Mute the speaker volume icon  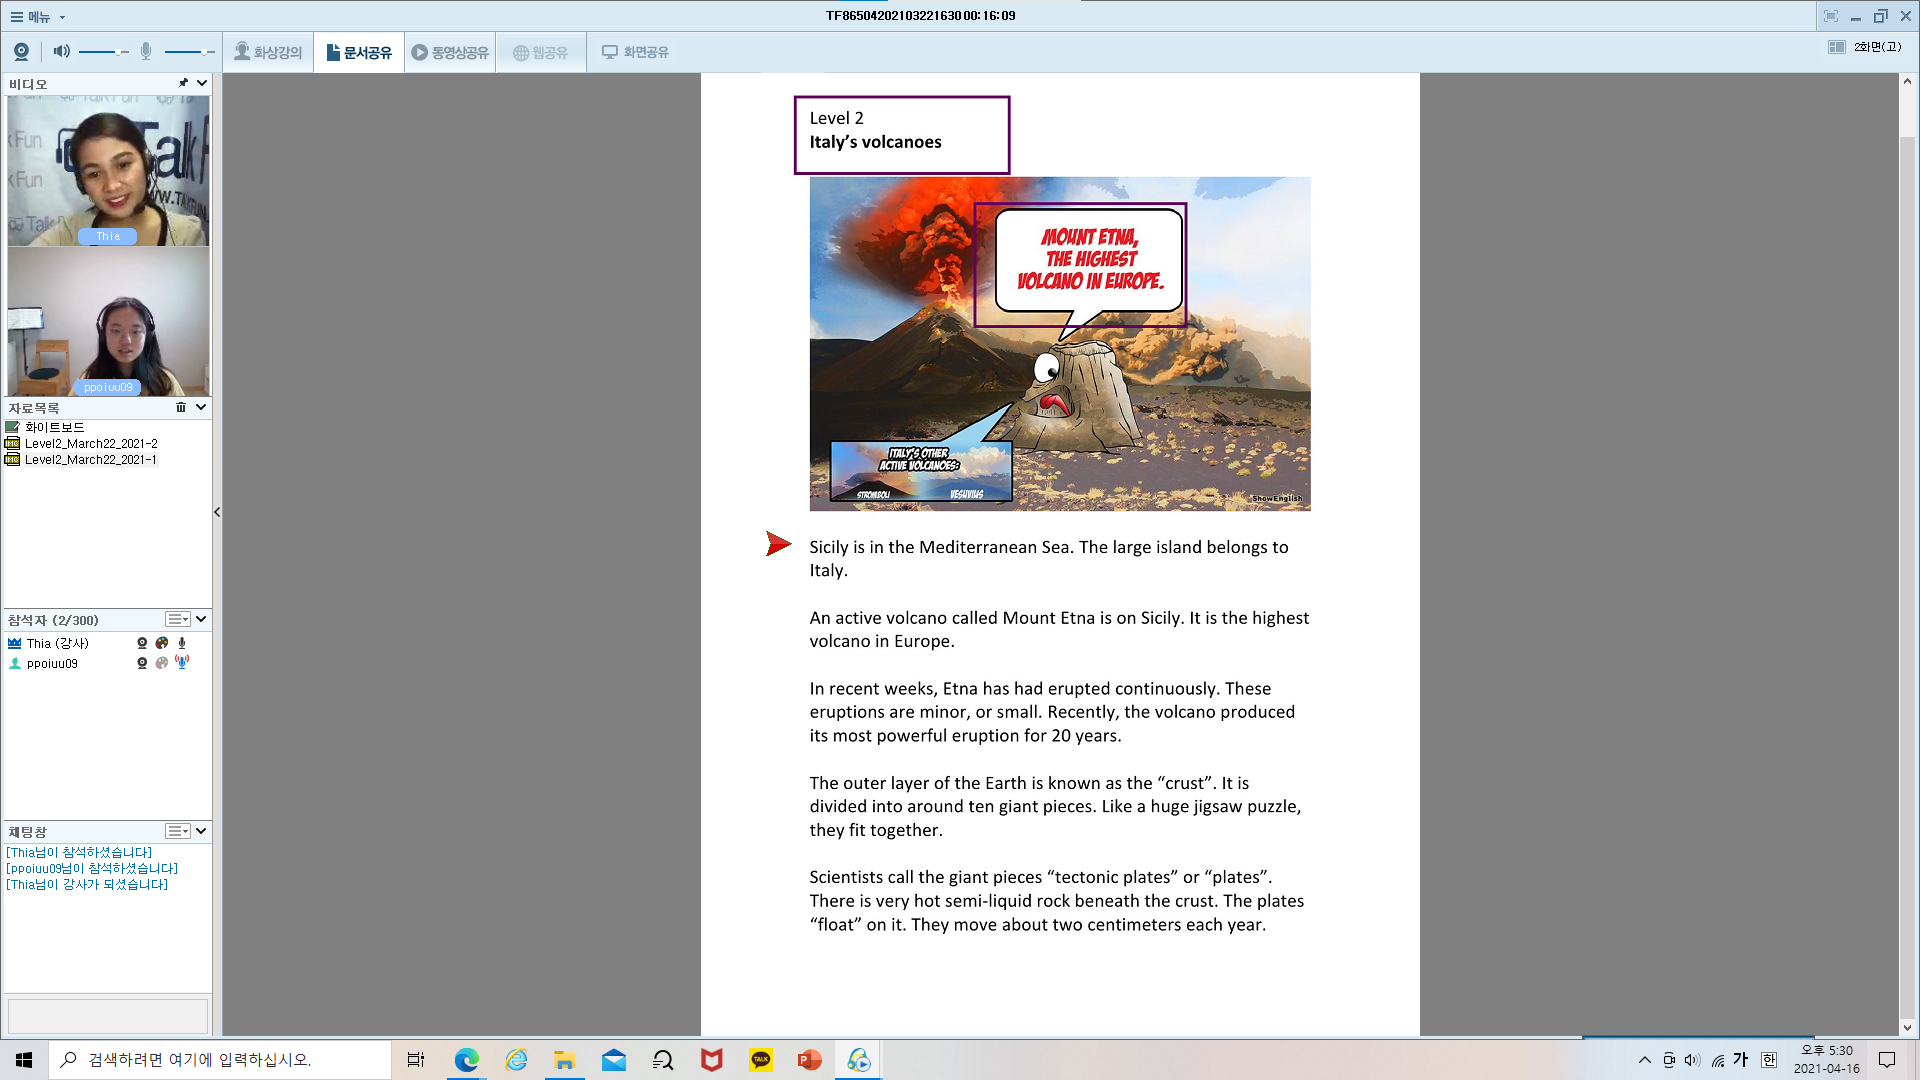coord(62,51)
